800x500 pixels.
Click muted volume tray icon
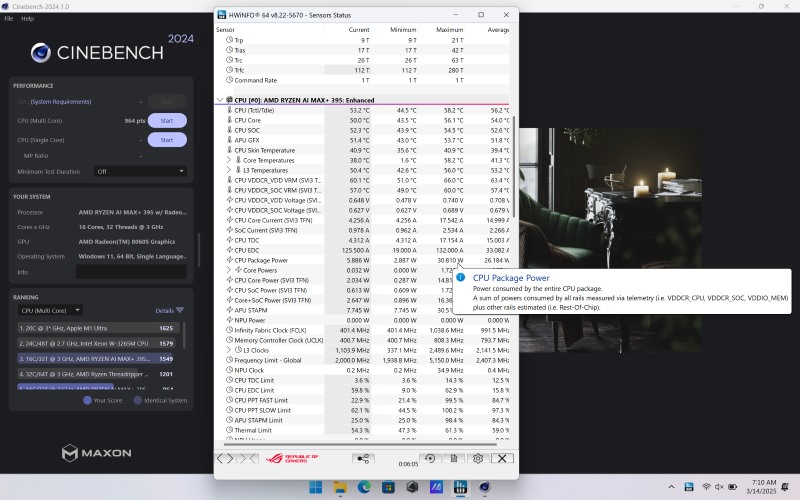click(719, 487)
